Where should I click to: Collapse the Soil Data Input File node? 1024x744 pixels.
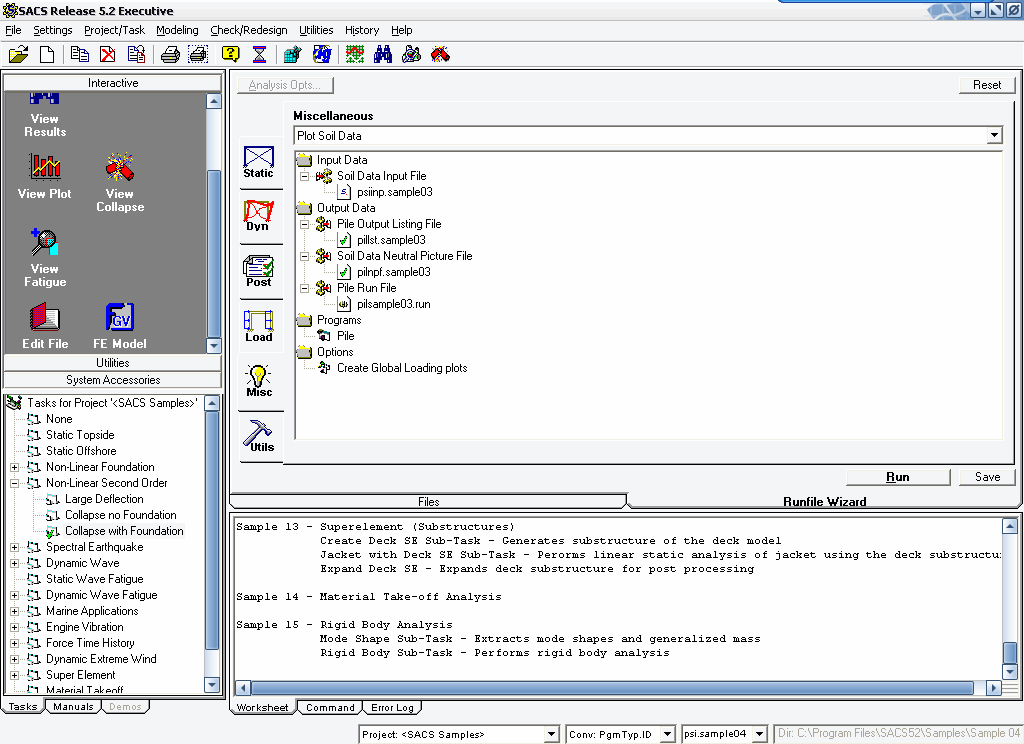(304, 176)
